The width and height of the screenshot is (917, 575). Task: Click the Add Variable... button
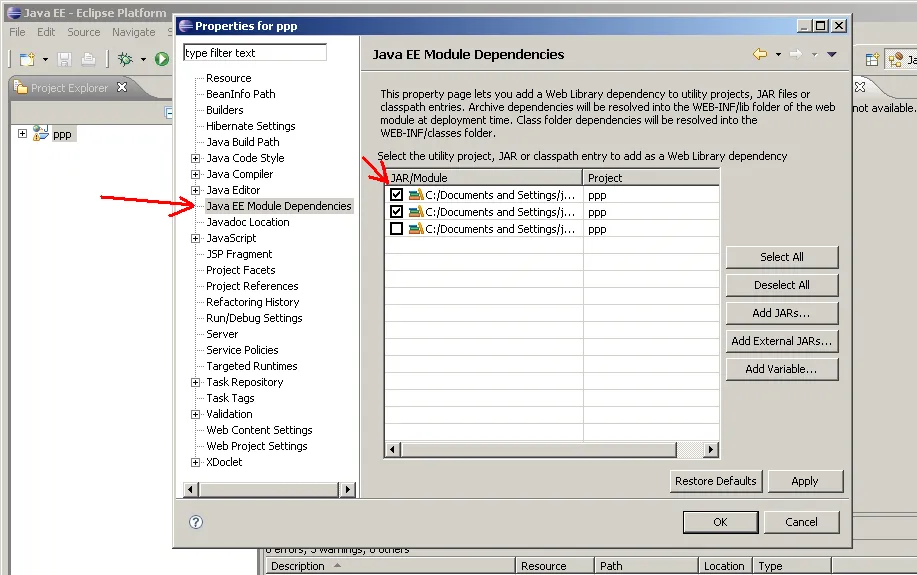(x=782, y=369)
